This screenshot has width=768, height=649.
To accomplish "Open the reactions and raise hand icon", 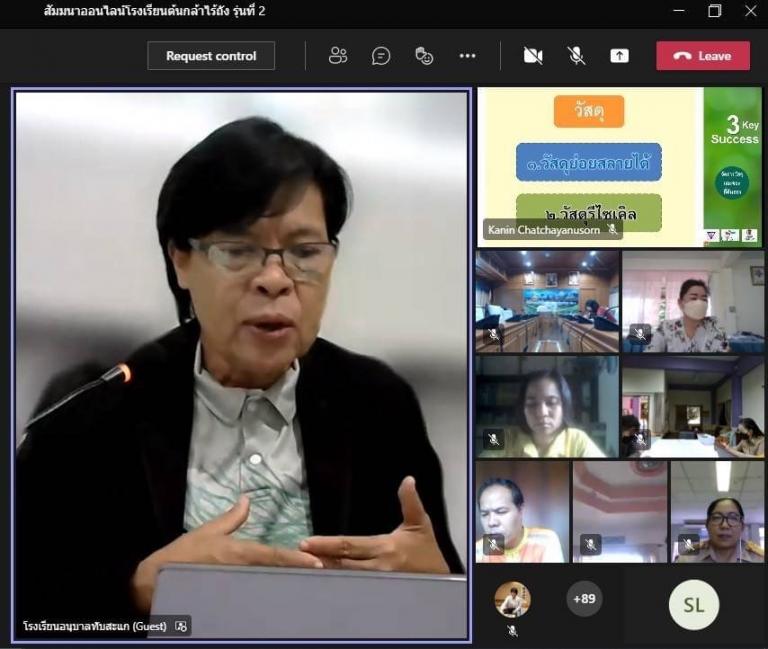I will pos(424,56).
